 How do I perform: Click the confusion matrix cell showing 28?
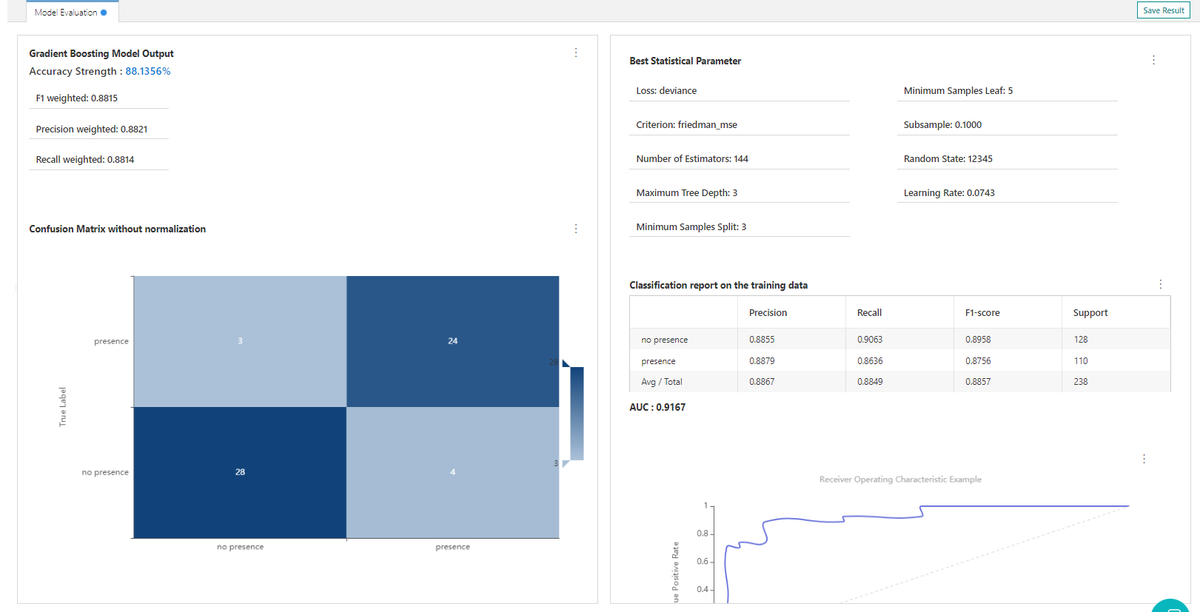tap(240, 472)
